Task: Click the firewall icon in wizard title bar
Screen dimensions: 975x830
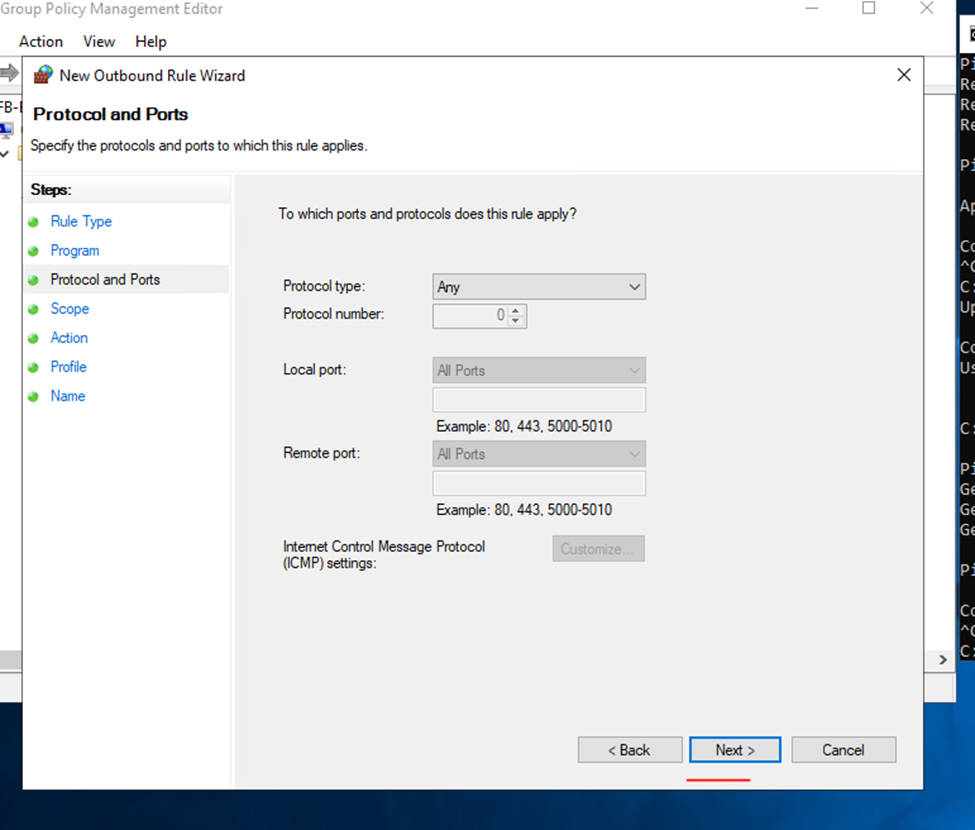Action: [43, 75]
